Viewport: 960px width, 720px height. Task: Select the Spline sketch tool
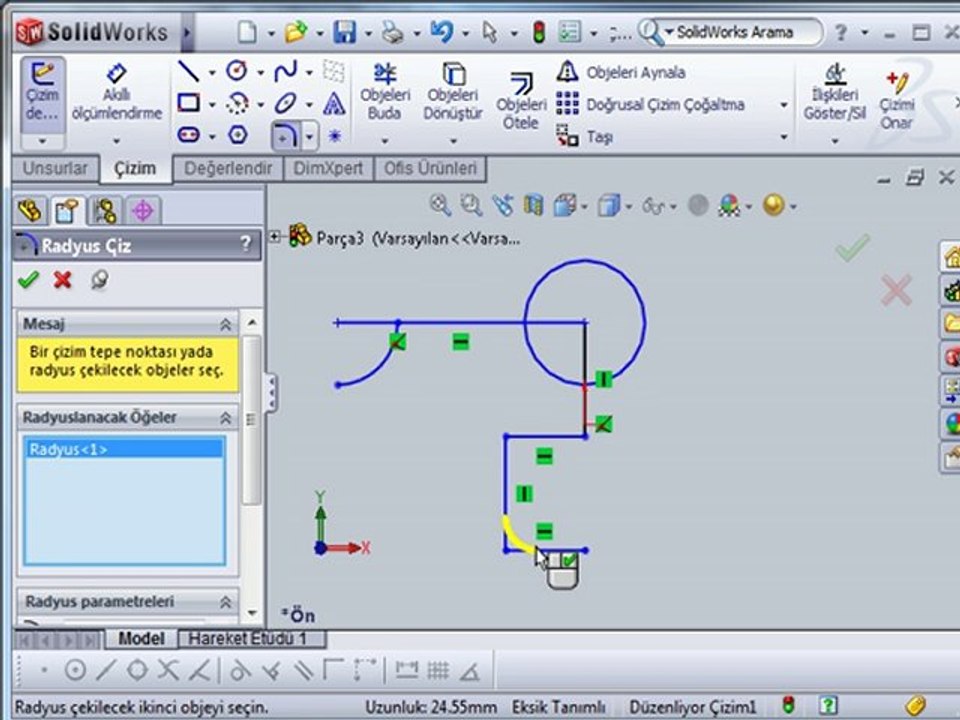286,71
